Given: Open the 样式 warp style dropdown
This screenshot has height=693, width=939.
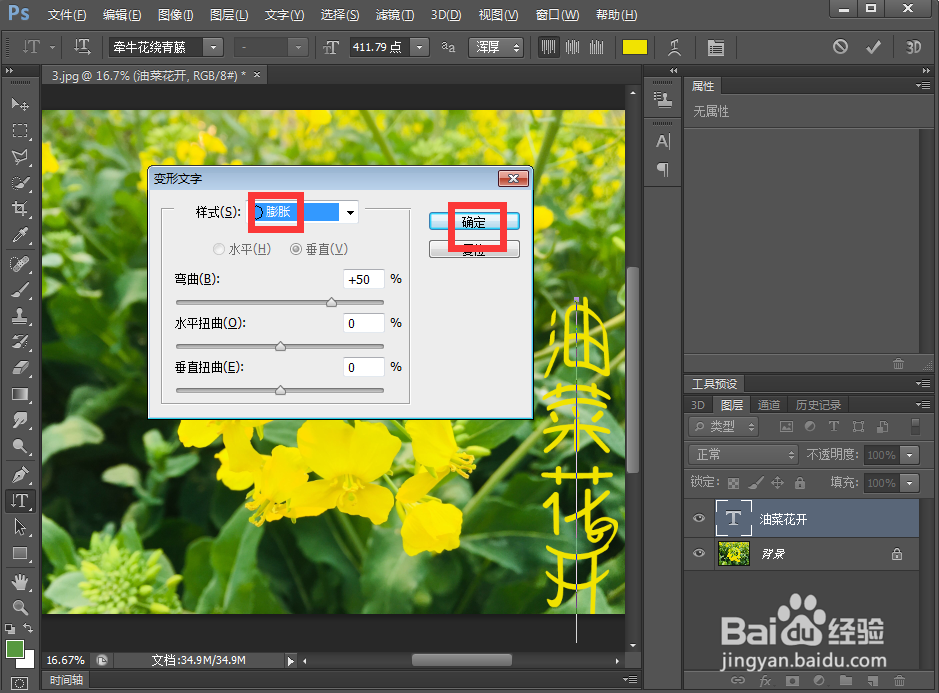Looking at the screenshot, I should pyautogui.click(x=348, y=211).
